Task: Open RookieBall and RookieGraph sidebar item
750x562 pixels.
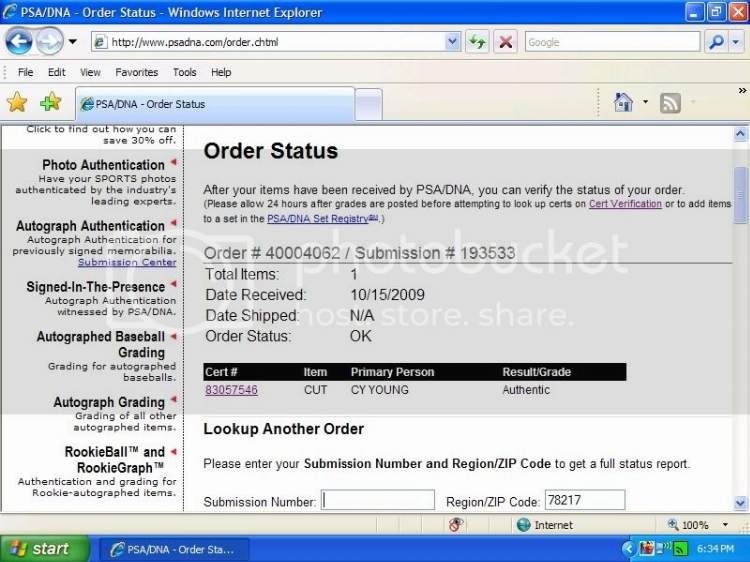Action: coord(115,460)
